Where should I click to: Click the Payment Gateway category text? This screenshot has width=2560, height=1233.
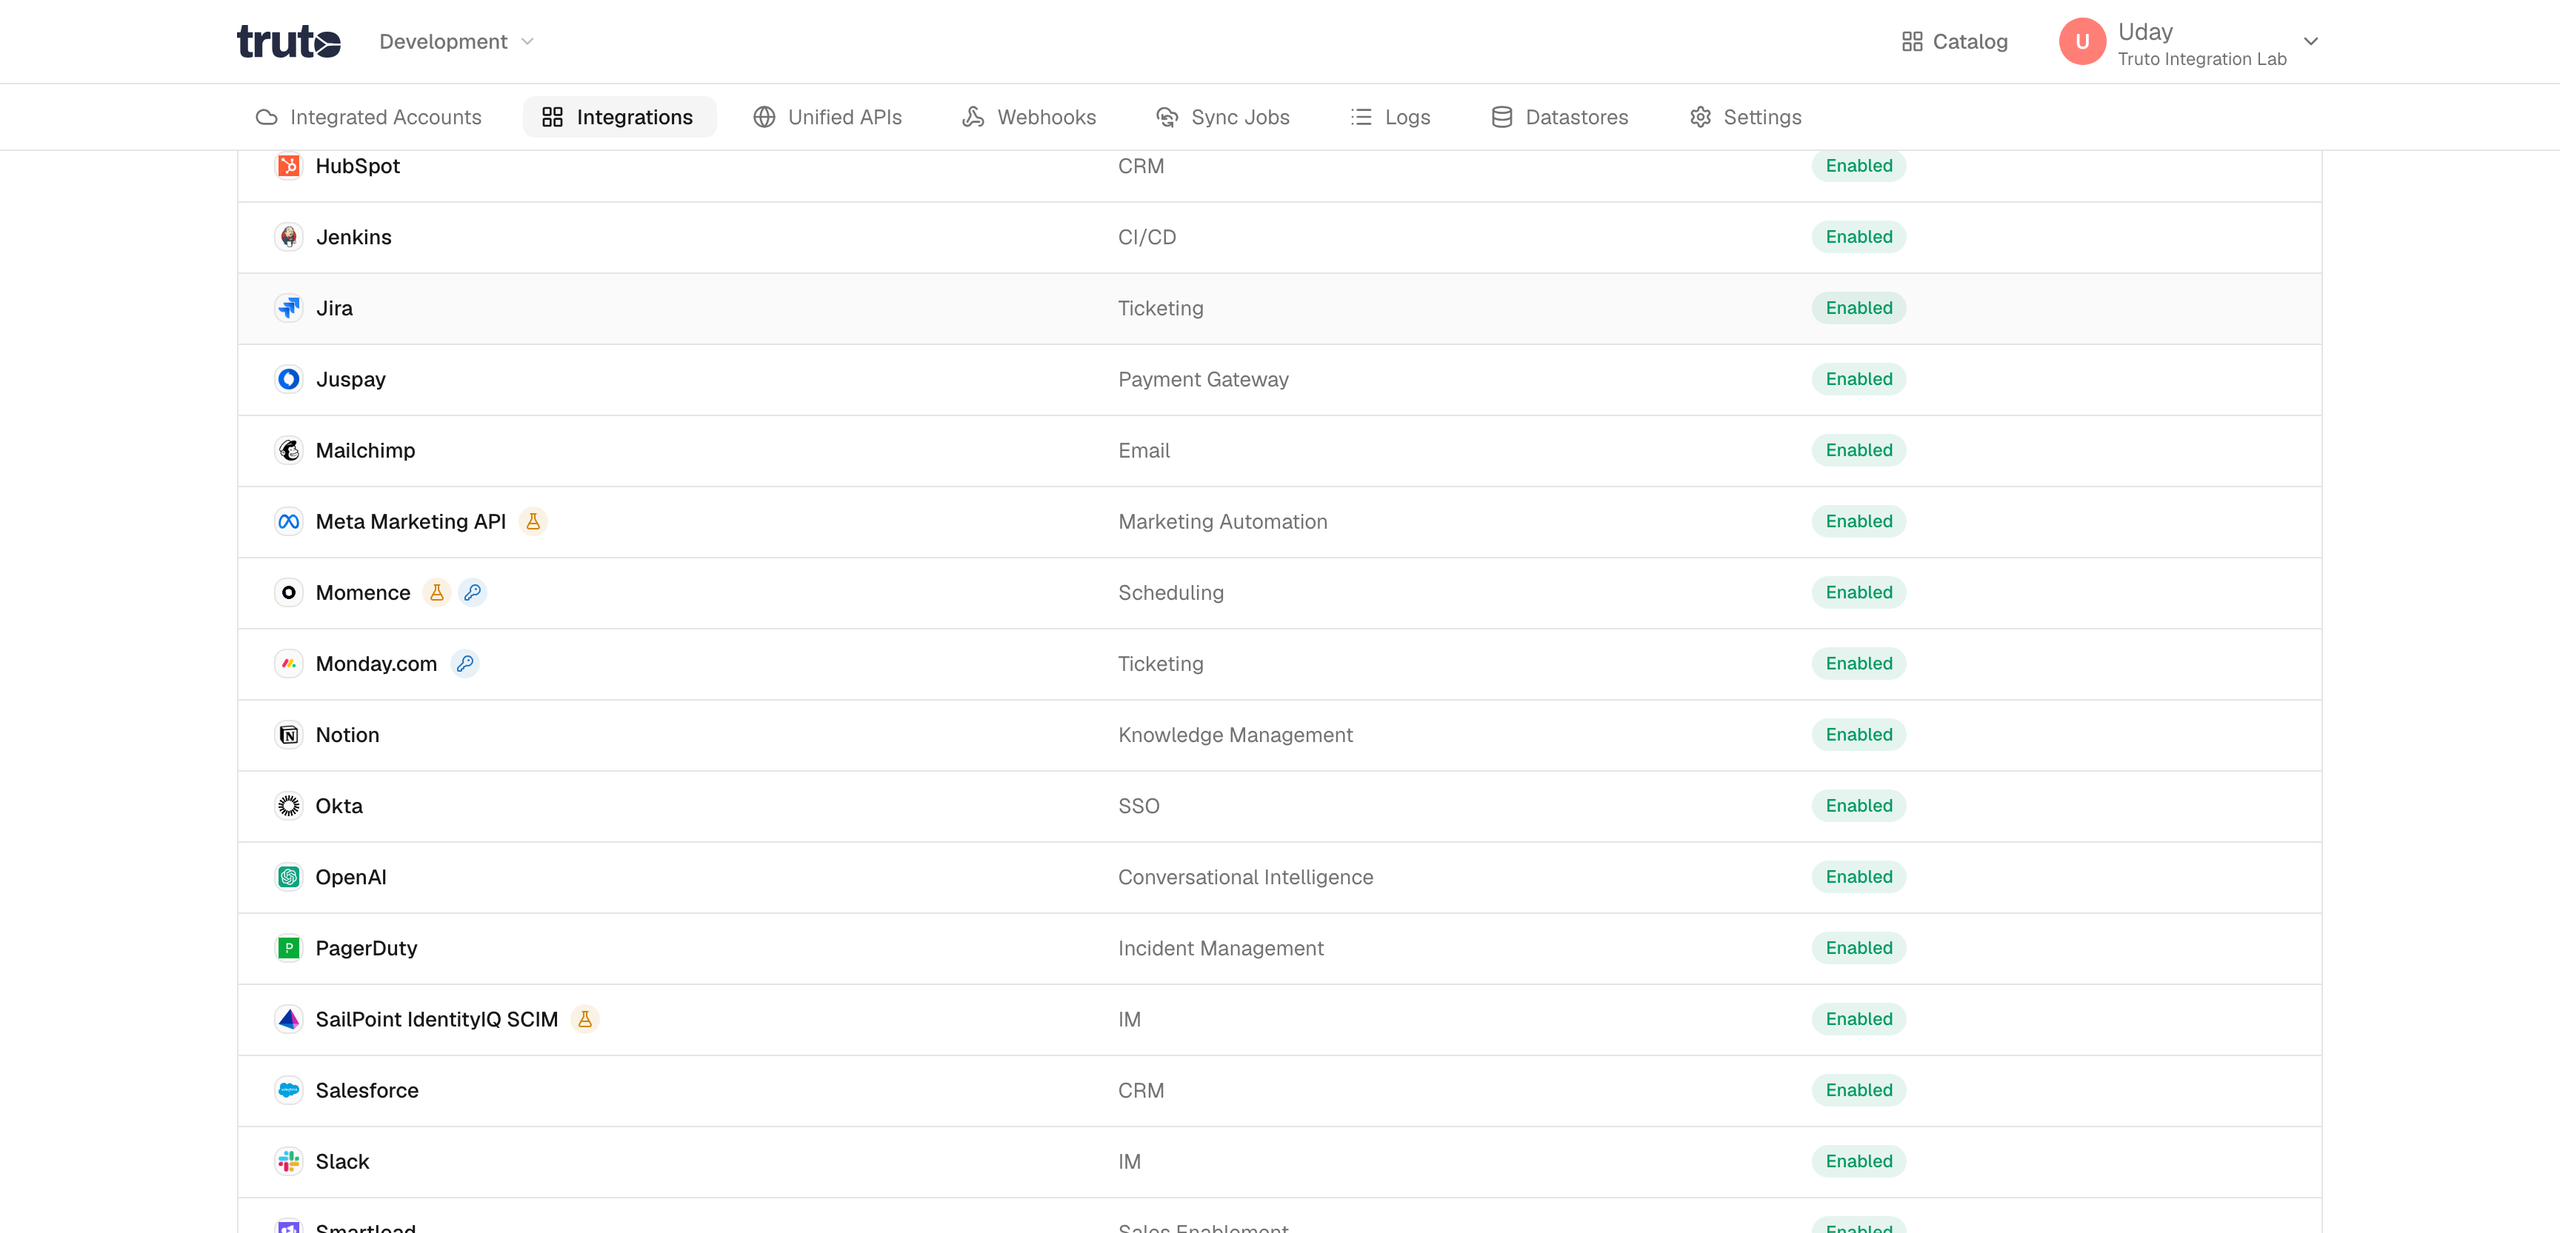[x=1203, y=379]
